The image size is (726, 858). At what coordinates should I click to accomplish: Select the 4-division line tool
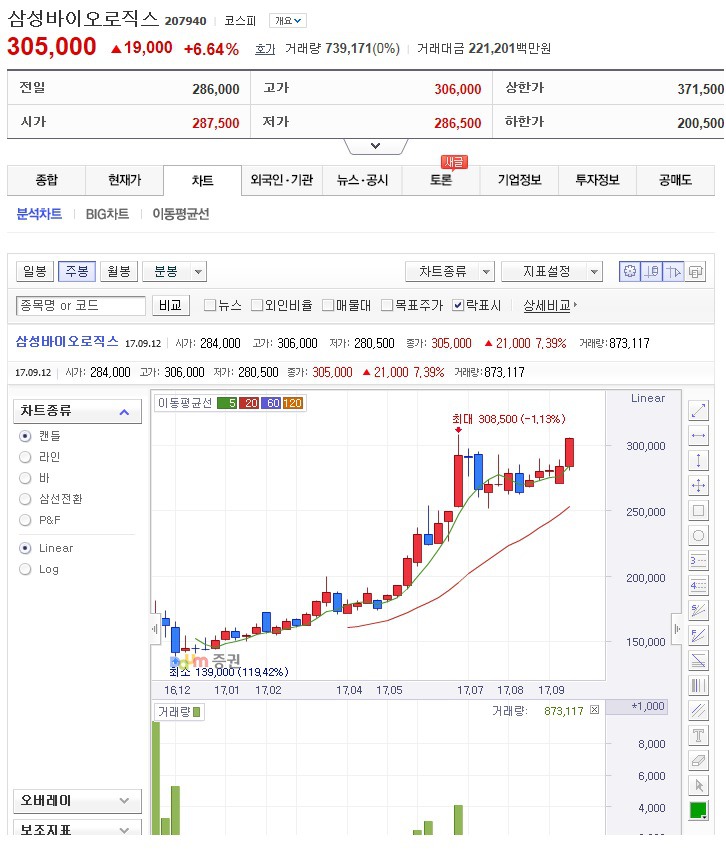point(698,585)
